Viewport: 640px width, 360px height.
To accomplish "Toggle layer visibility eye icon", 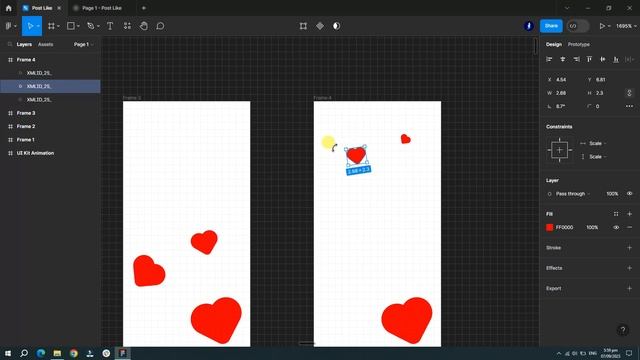I will coord(629,193).
